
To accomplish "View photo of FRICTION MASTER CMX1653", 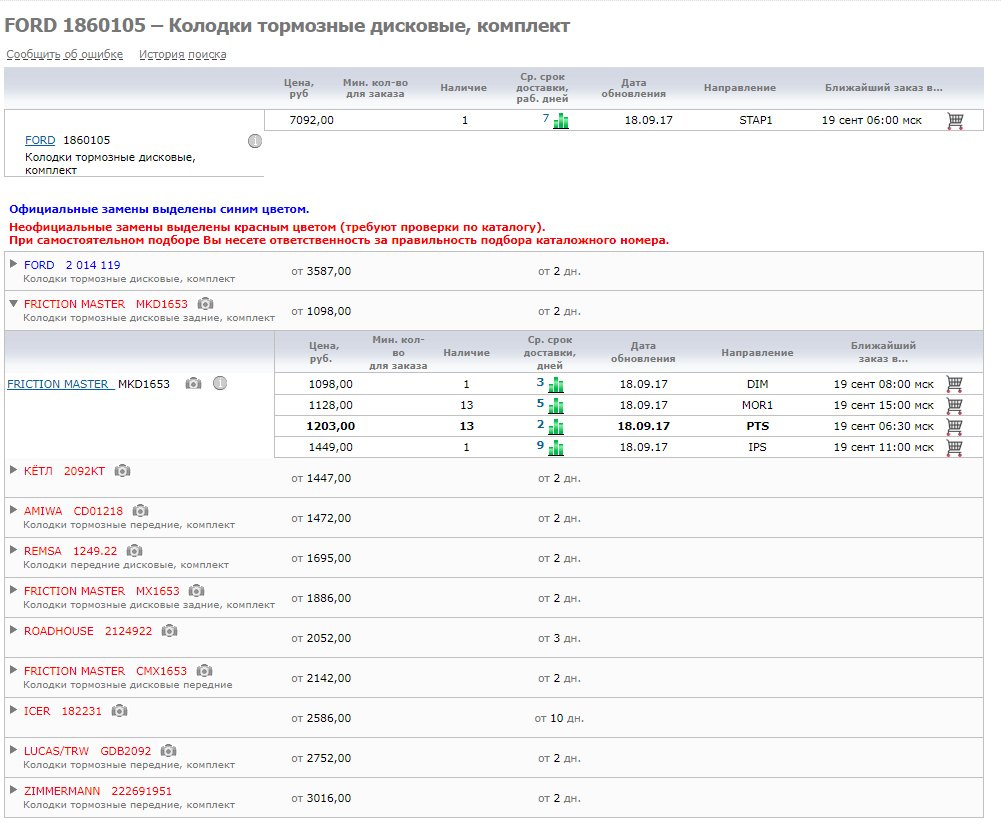I will tap(204, 671).
